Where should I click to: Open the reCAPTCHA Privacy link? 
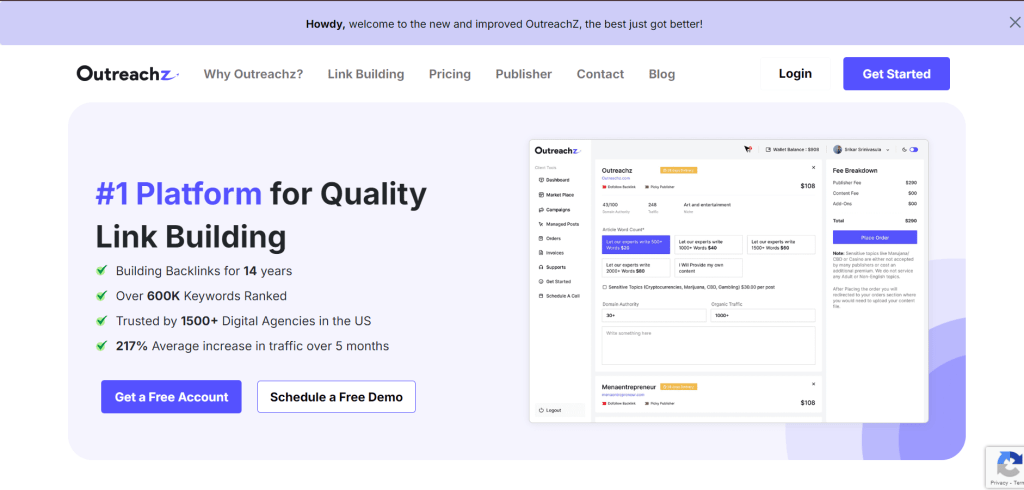(1000, 483)
